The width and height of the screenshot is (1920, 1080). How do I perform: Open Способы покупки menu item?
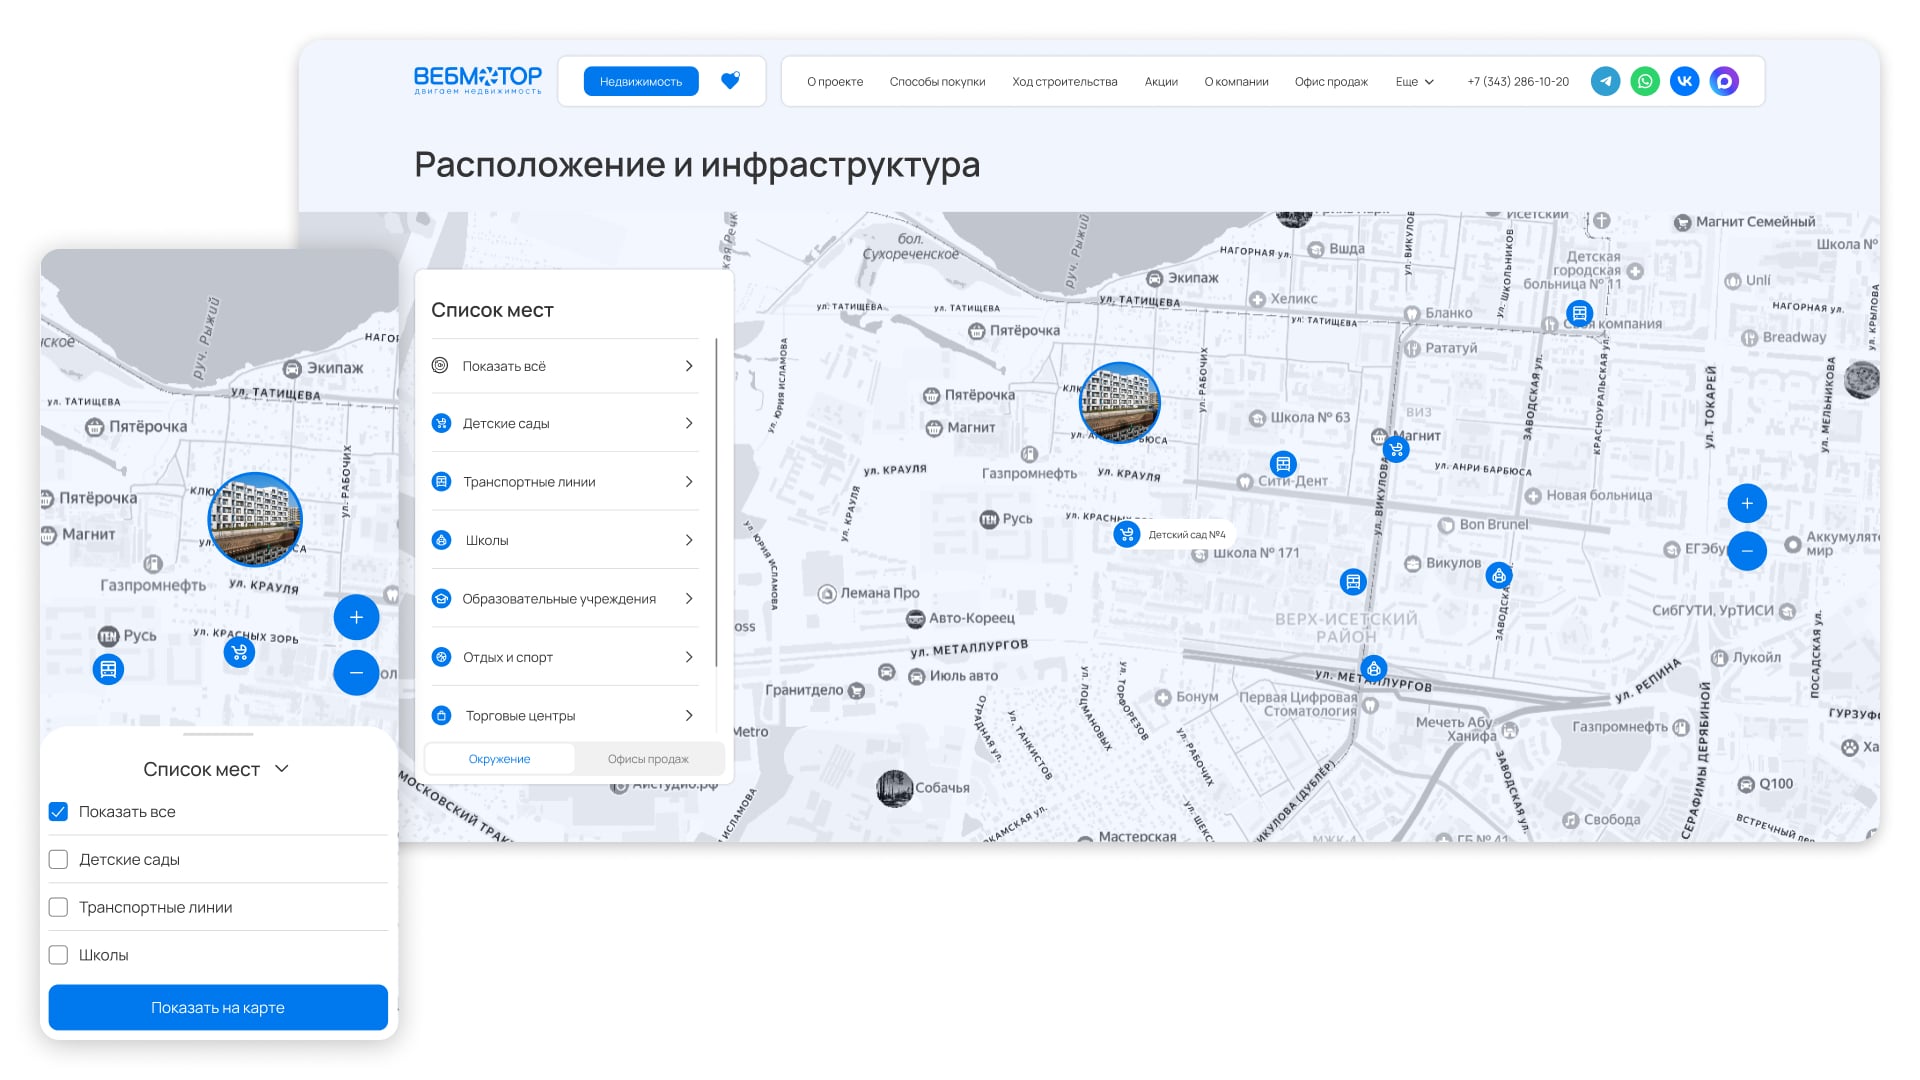[x=937, y=82]
